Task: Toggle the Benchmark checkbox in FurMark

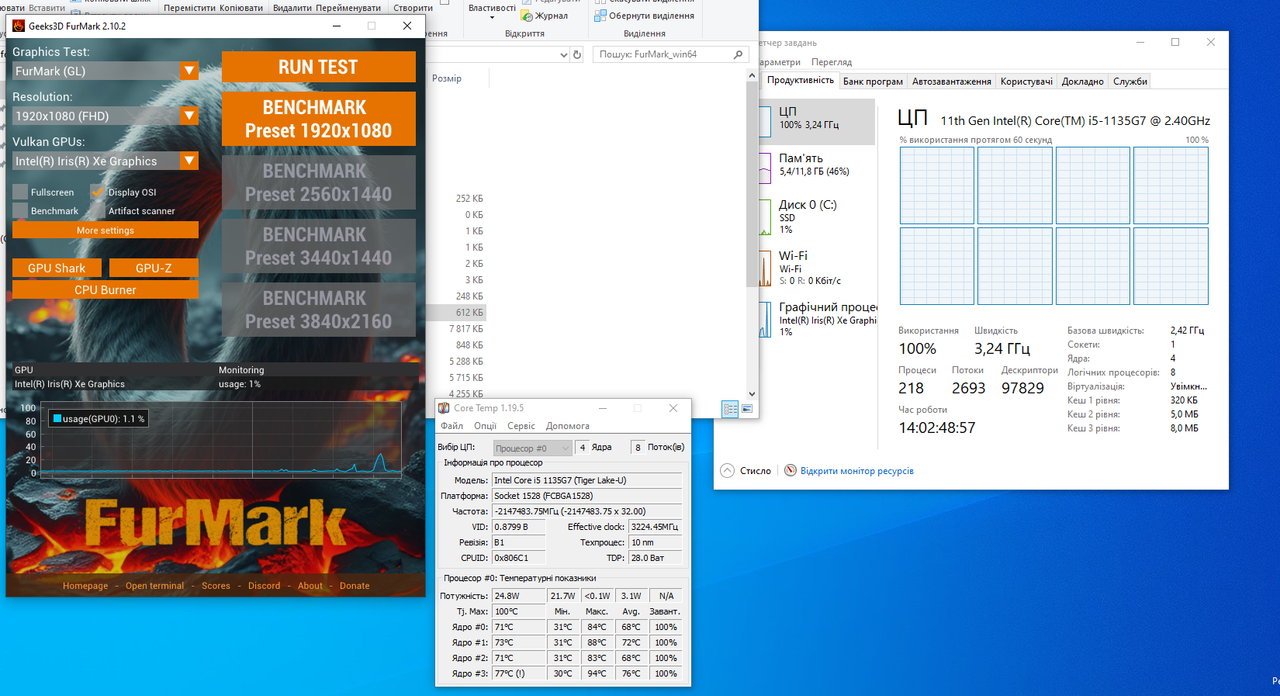Action: (x=20, y=211)
